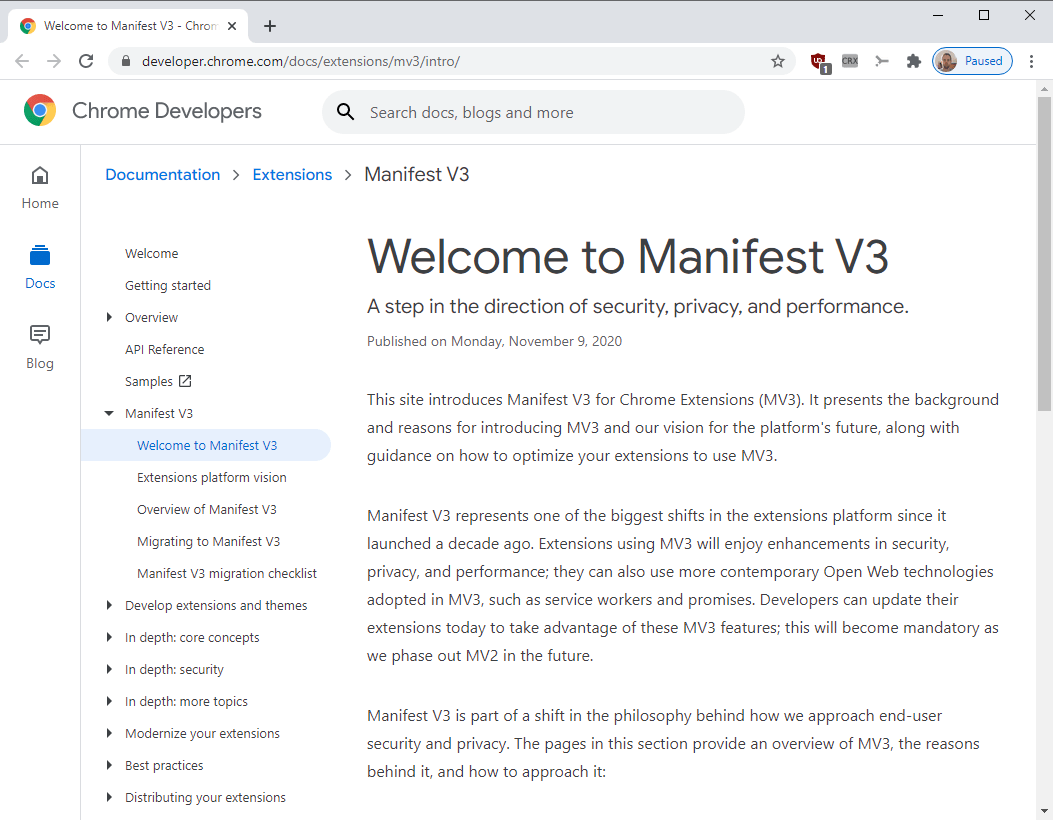Select the Welcome to Manifest V3 browser tab
Image resolution: width=1053 pixels, height=820 pixels.
click(x=128, y=26)
